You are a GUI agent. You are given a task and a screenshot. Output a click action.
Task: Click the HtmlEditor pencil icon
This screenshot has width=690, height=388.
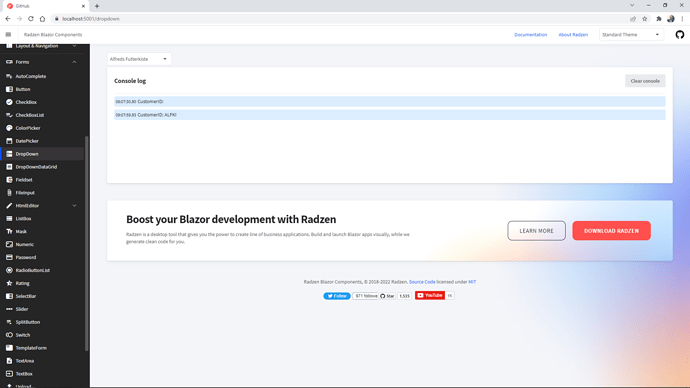point(9,205)
